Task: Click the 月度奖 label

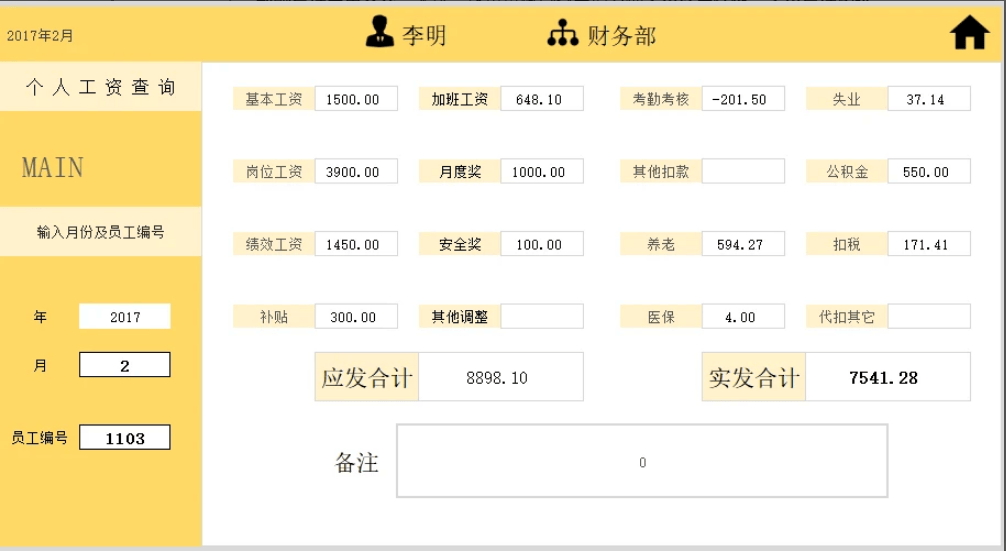Action: tap(460, 171)
